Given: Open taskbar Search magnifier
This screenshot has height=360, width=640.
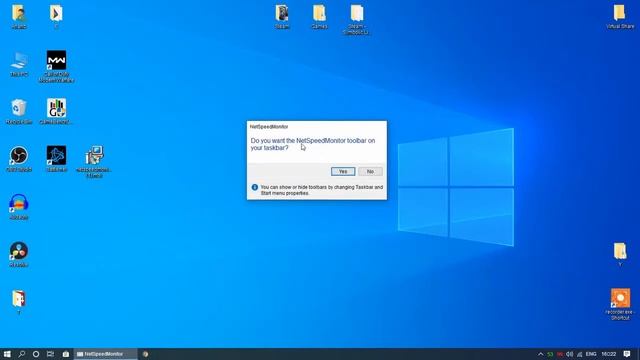Looking at the screenshot, I should (22, 354).
